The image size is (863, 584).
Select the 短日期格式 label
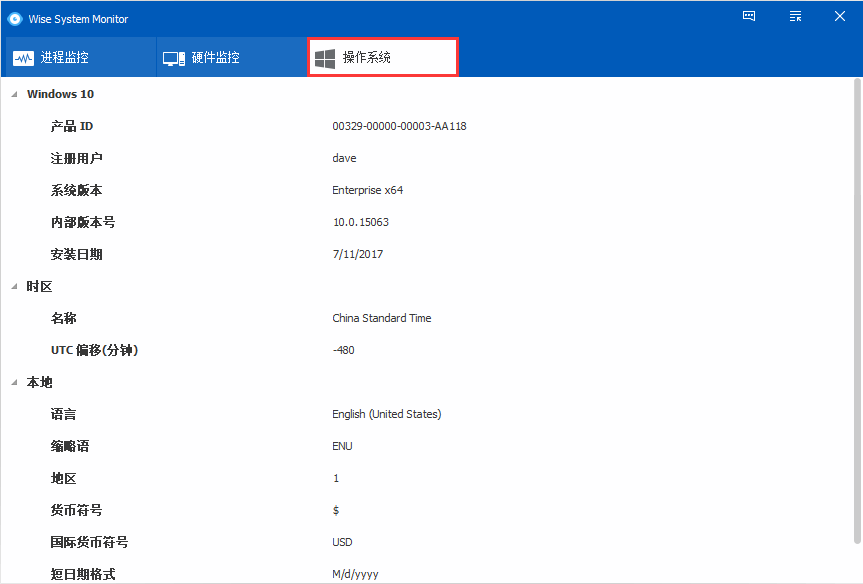[x=83, y=574]
